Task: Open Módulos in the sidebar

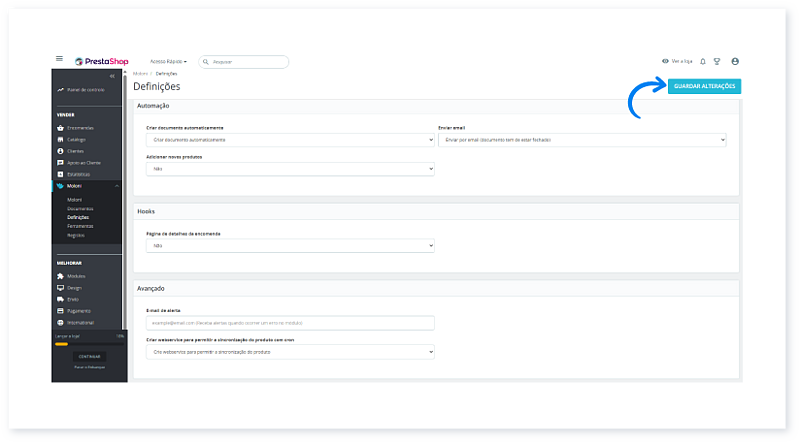Action: 76,275
